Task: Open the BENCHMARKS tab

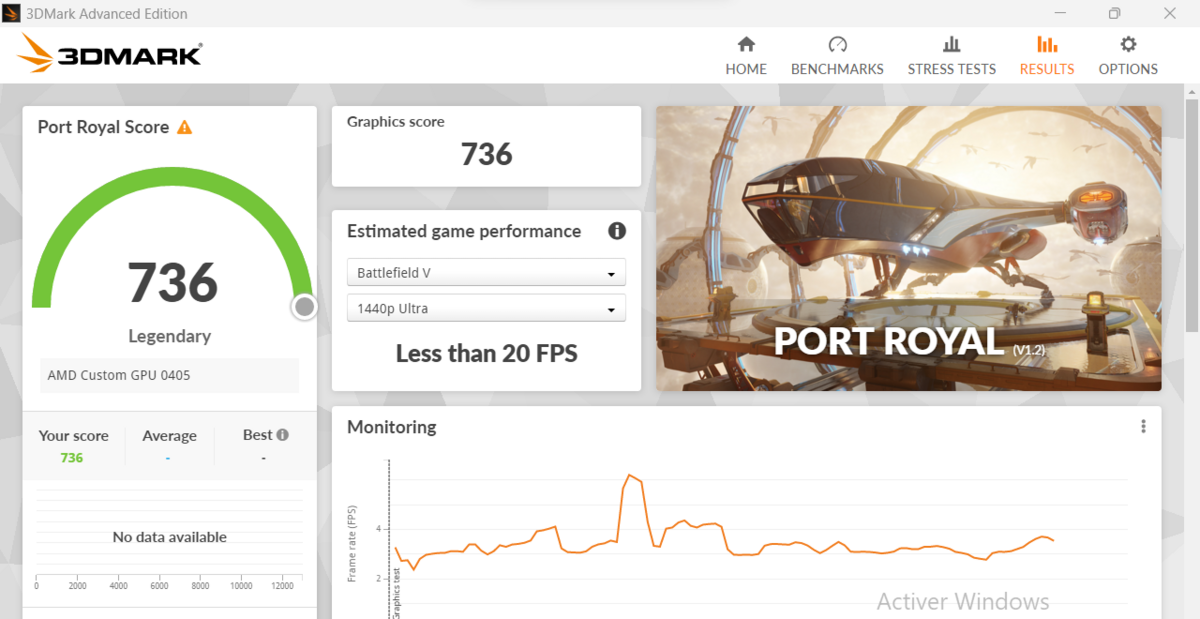Action: point(837,56)
